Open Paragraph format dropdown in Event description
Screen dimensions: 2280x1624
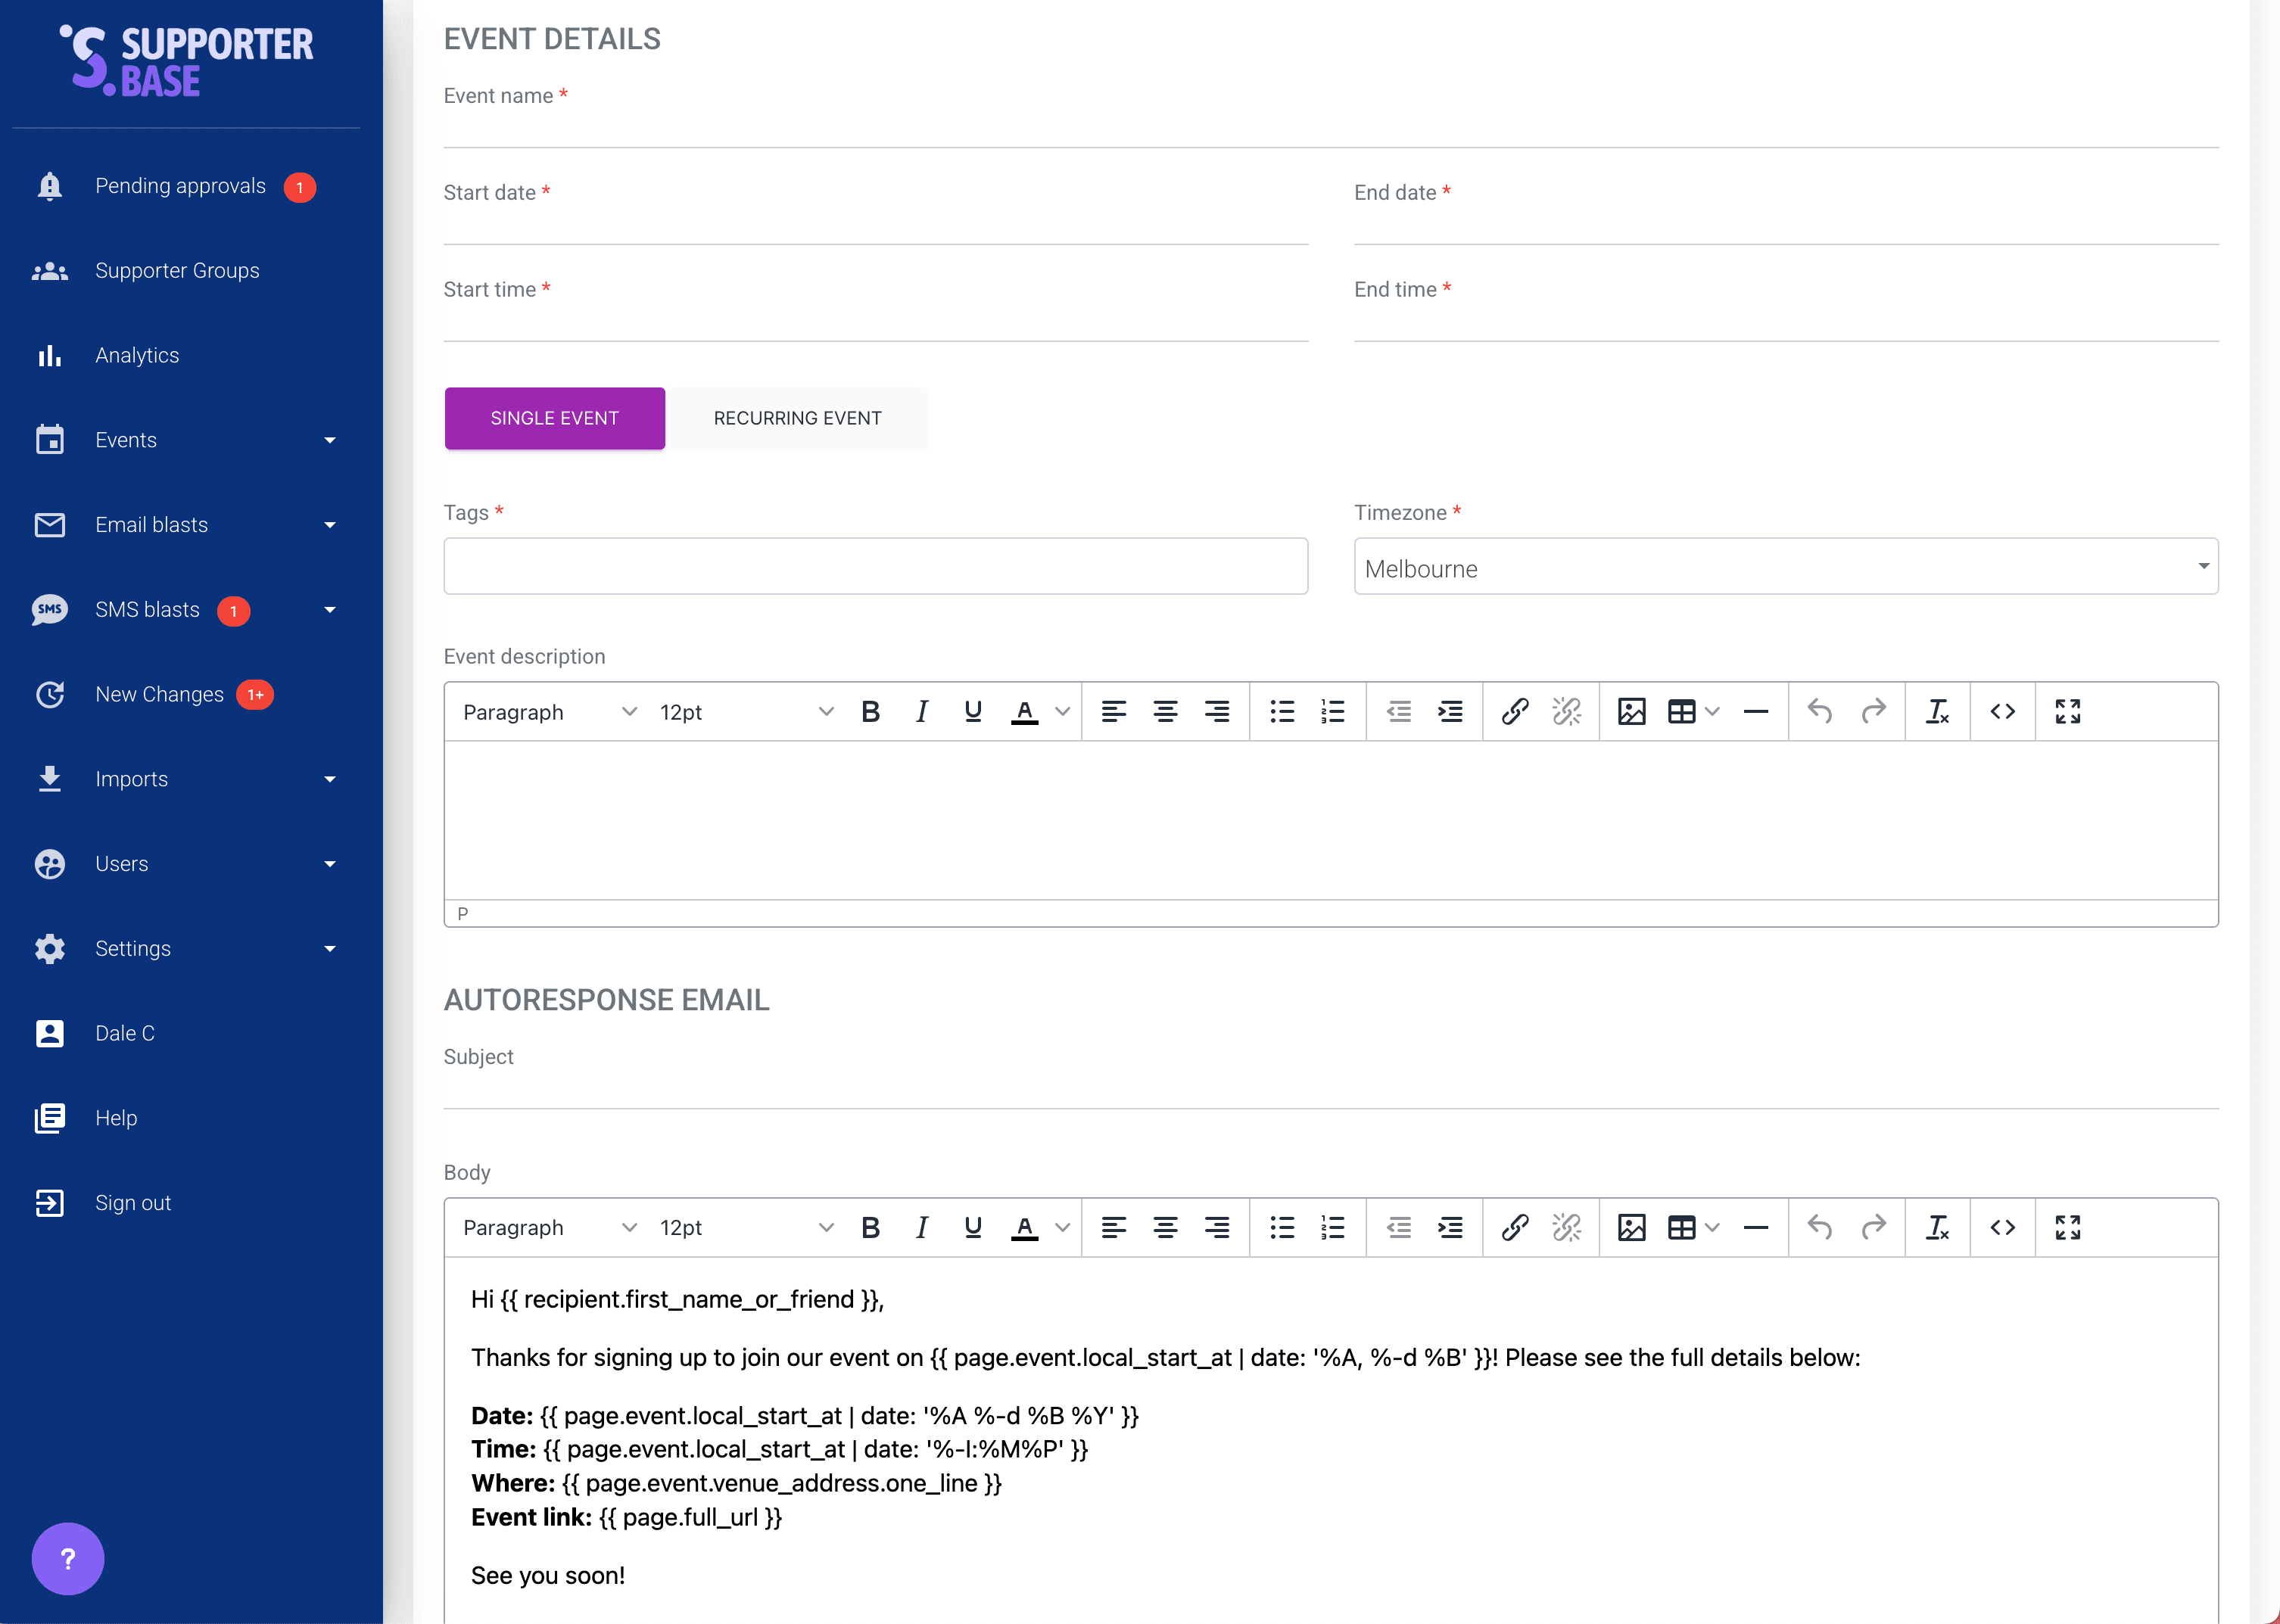(549, 712)
